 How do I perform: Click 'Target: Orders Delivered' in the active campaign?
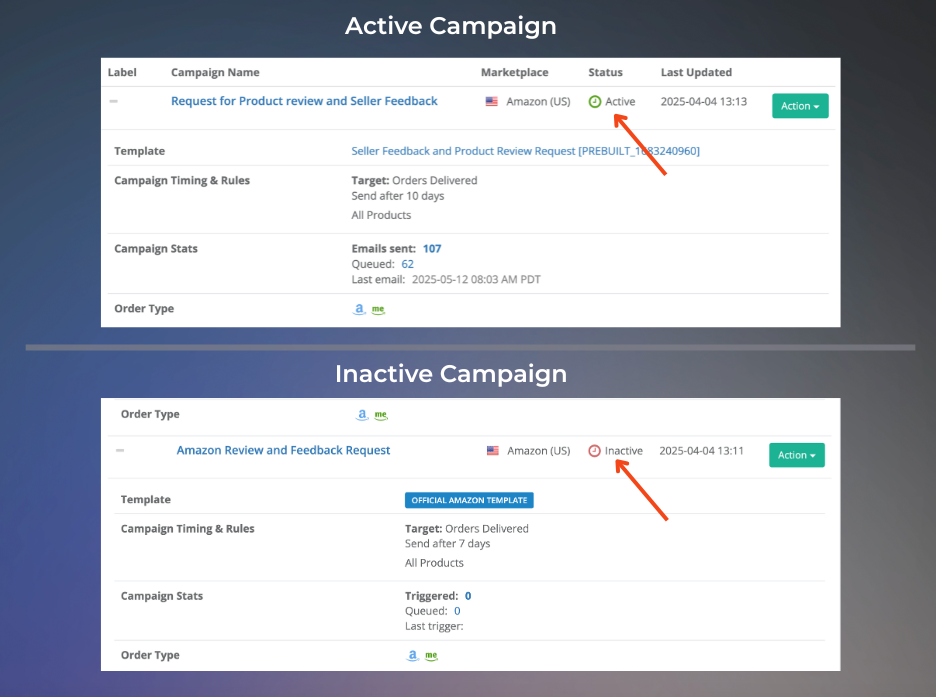(414, 180)
